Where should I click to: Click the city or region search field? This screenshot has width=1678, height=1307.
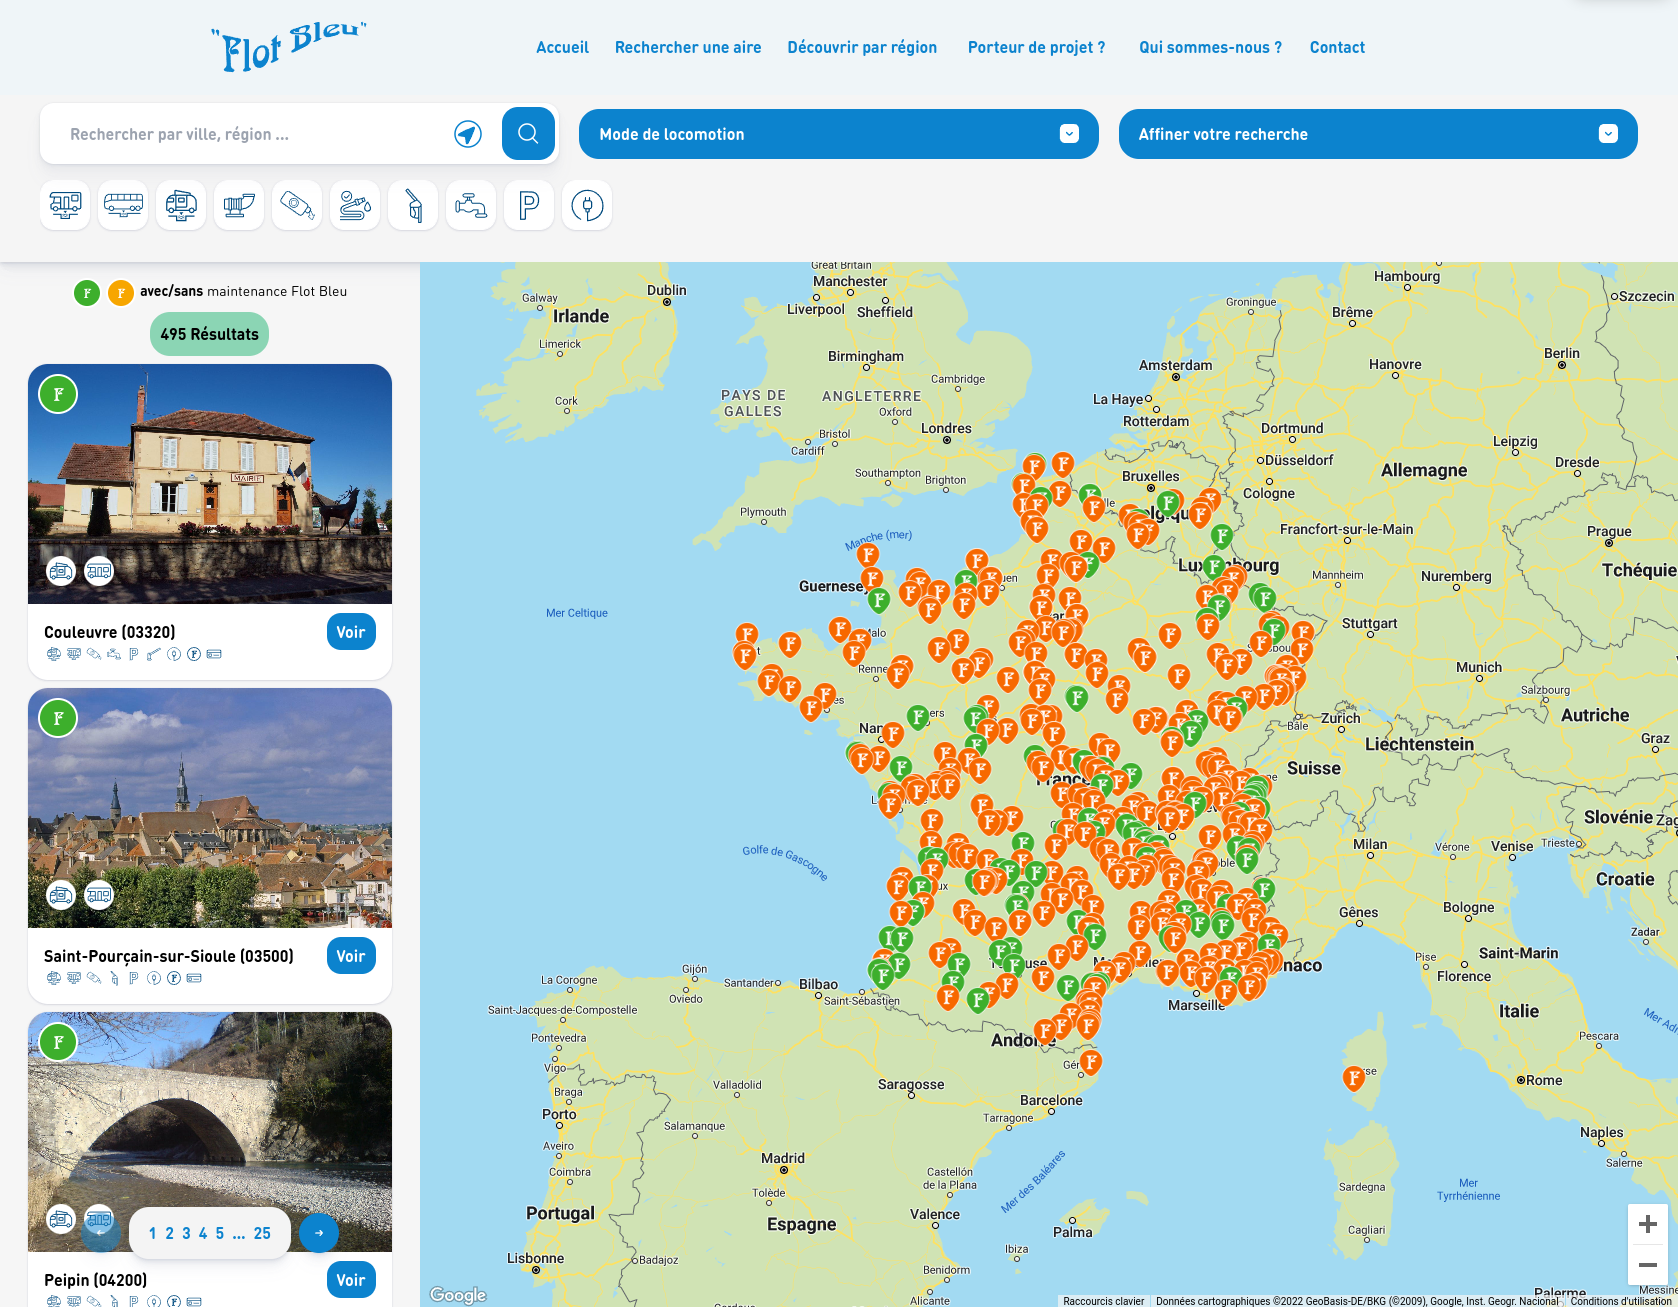tap(250, 134)
